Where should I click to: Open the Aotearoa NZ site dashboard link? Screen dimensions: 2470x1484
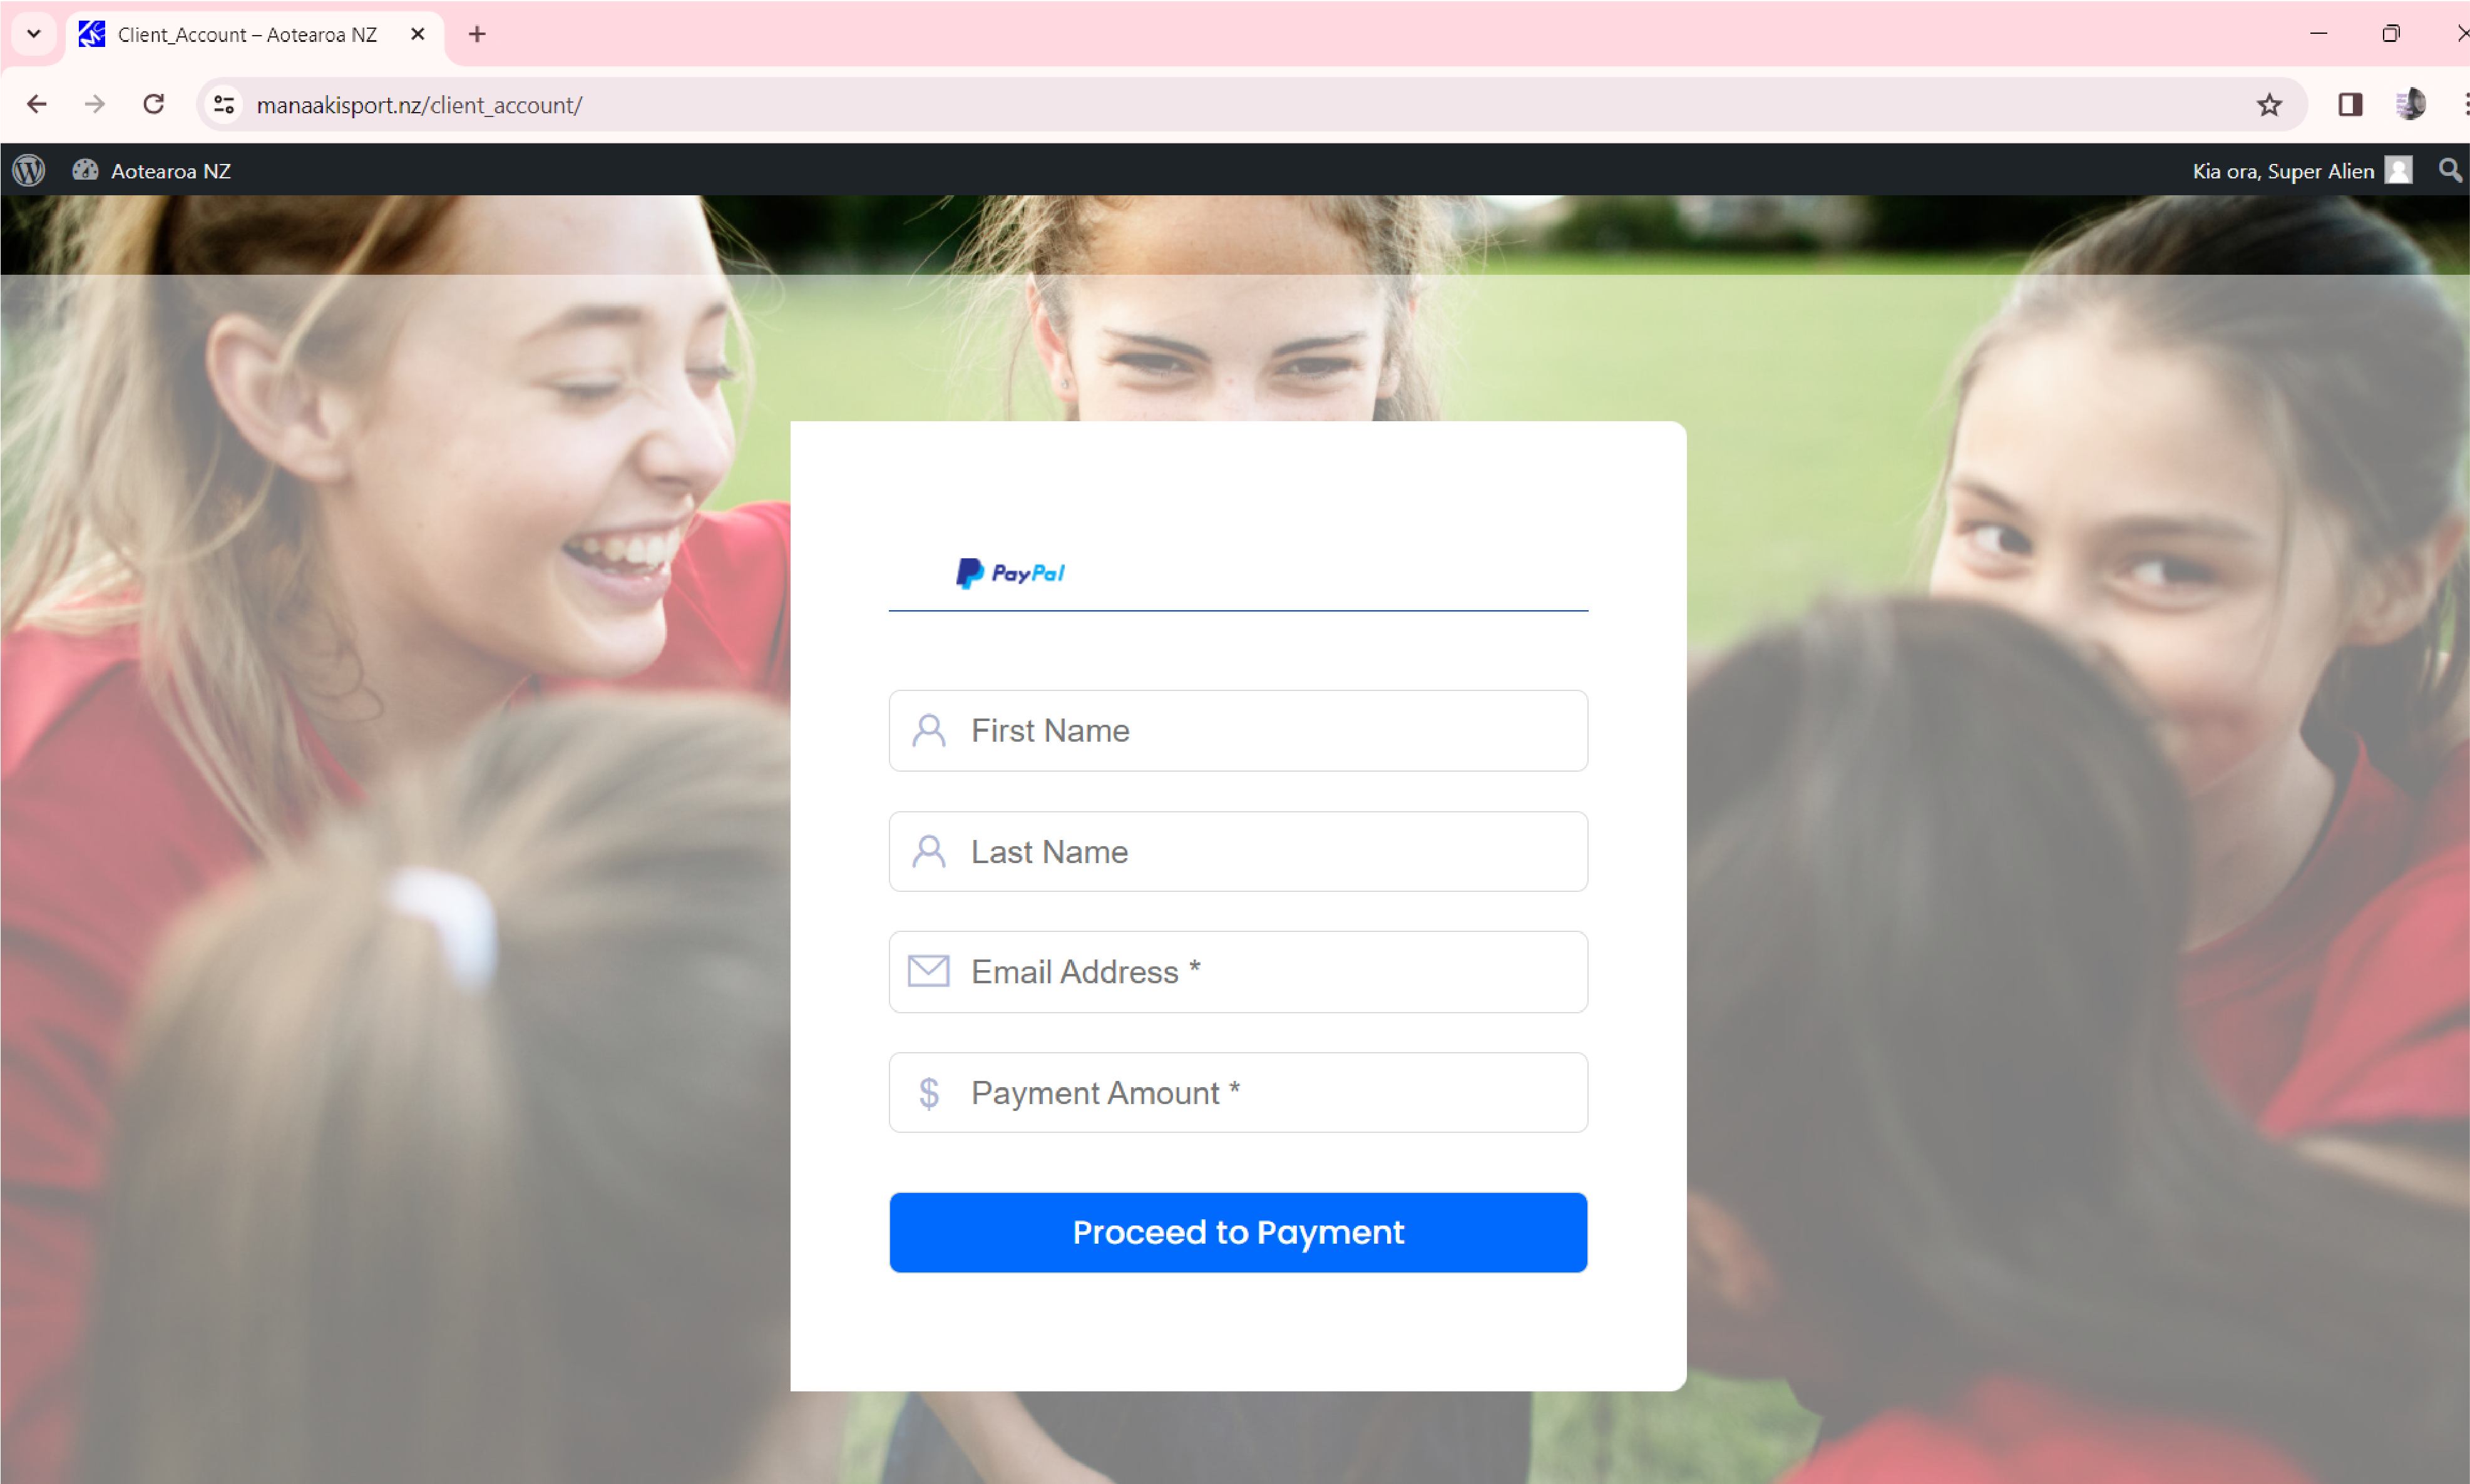(x=151, y=171)
